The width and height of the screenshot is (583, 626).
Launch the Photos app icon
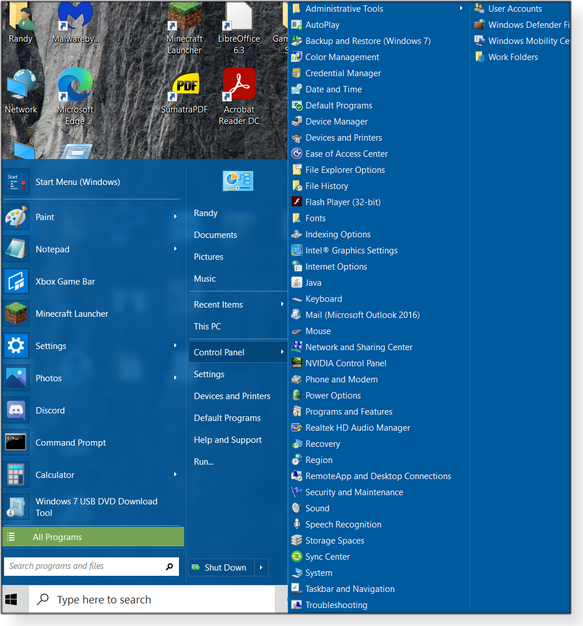16,378
